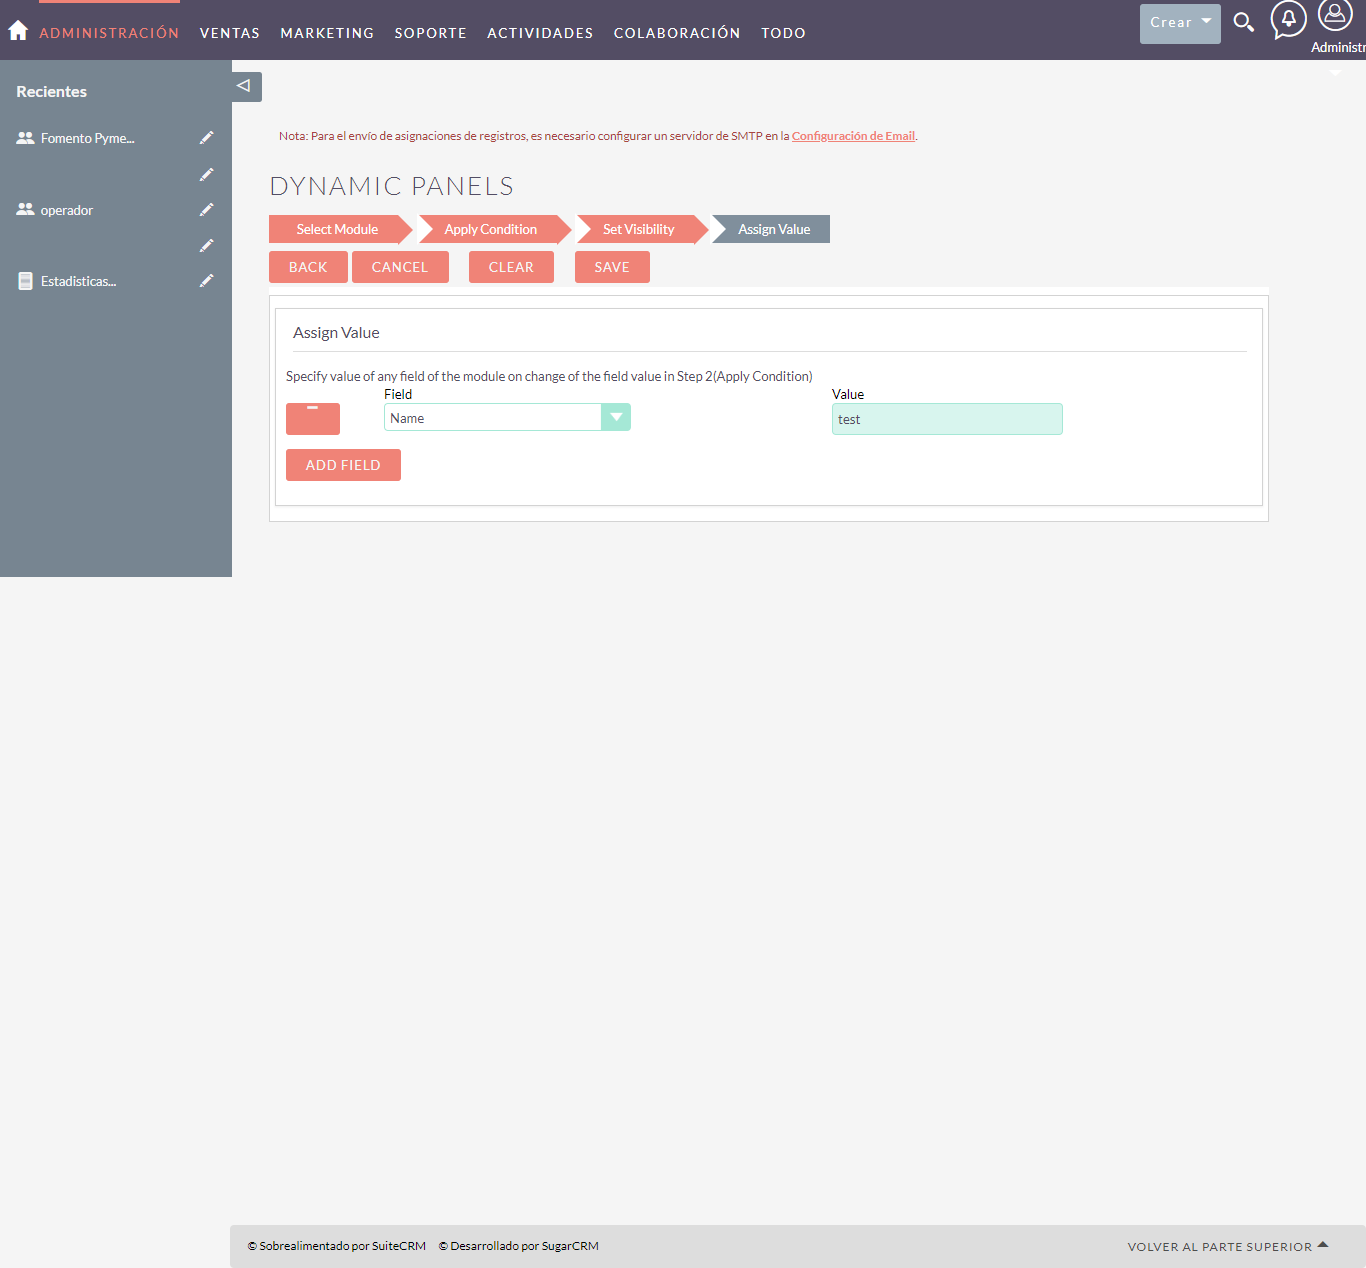Click the CLEAR button
The image size is (1366, 1268).
tap(511, 267)
